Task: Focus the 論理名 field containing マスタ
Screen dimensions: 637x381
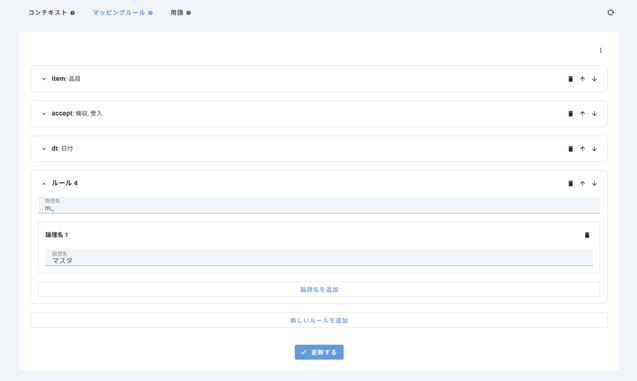Action: point(319,258)
